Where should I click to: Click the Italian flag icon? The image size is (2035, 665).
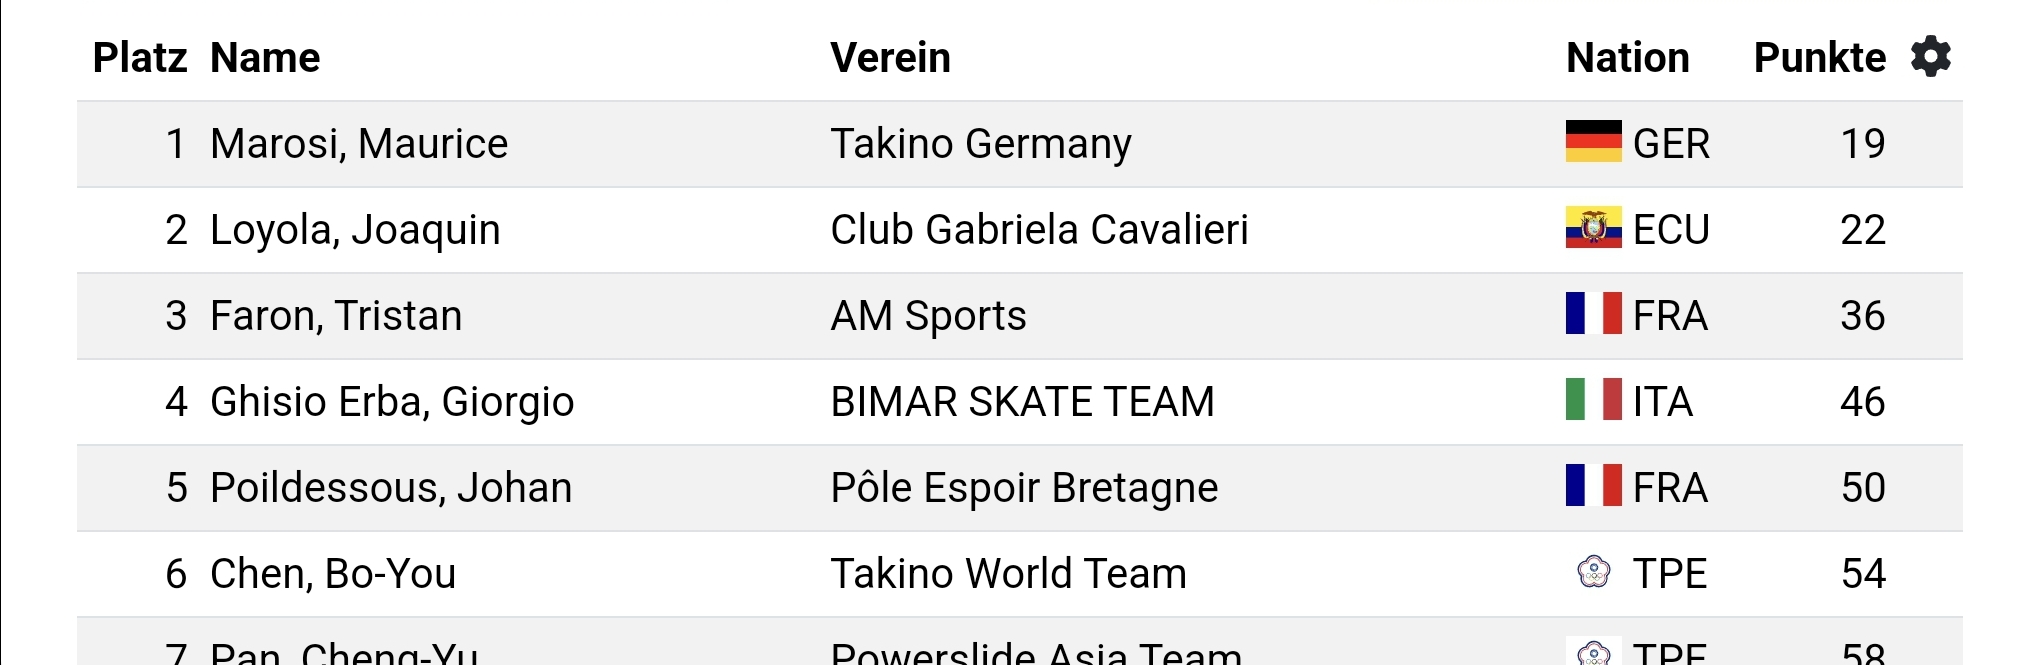click(1593, 400)
